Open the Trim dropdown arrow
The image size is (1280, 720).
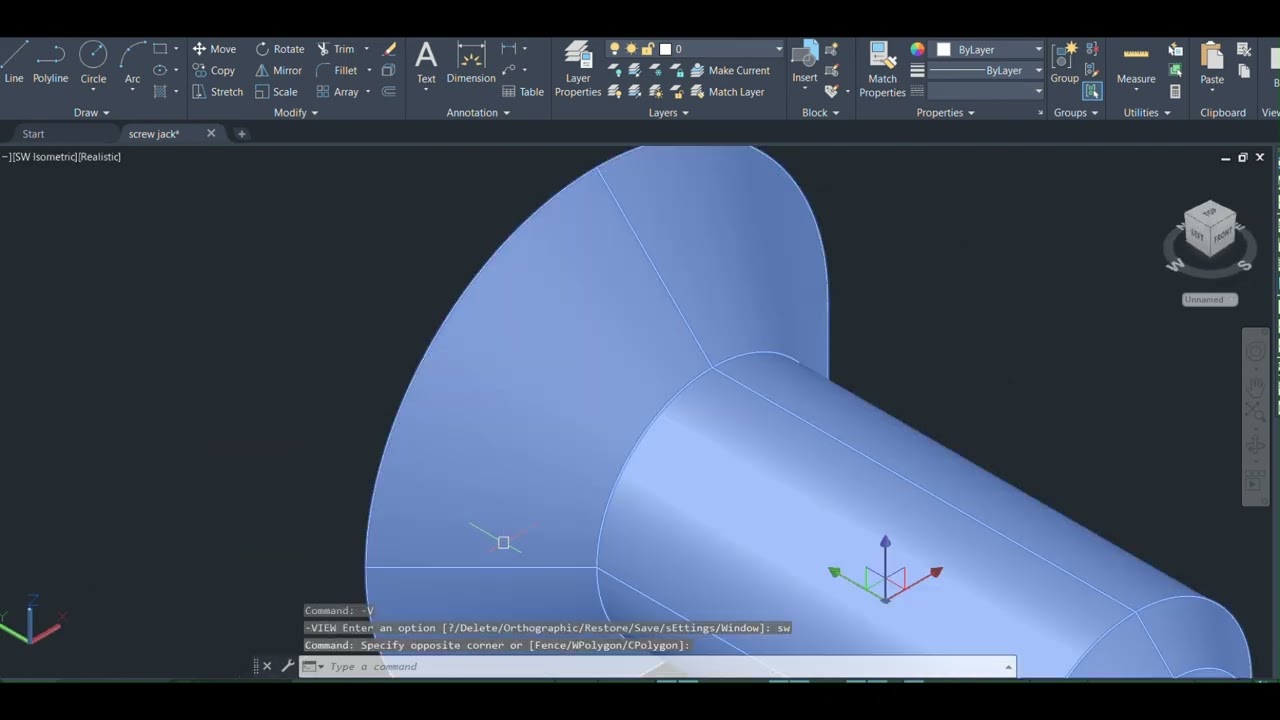(x=366, y=49)
